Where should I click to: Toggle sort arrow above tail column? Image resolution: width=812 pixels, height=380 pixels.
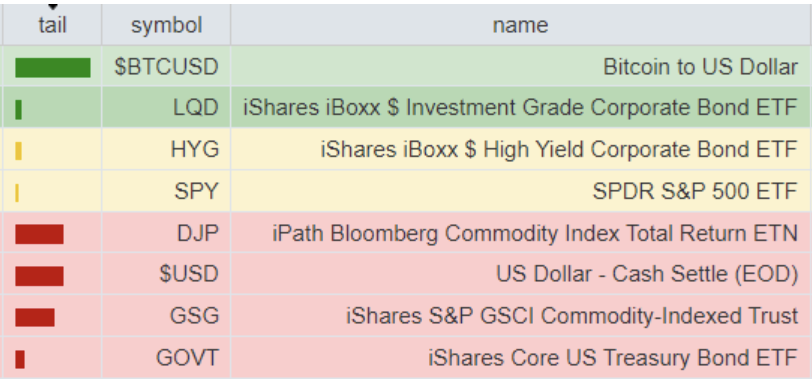(52, 7)
